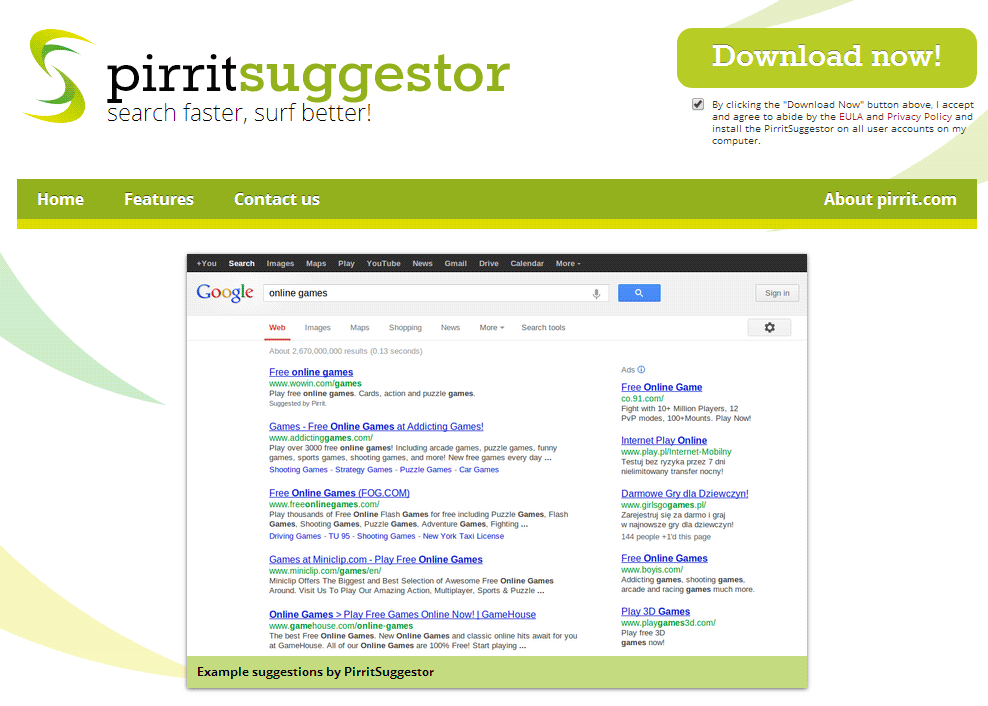Click Drive in the black bar
The image size is (988, 706).
pyautogui.click(x=488, y=263)
